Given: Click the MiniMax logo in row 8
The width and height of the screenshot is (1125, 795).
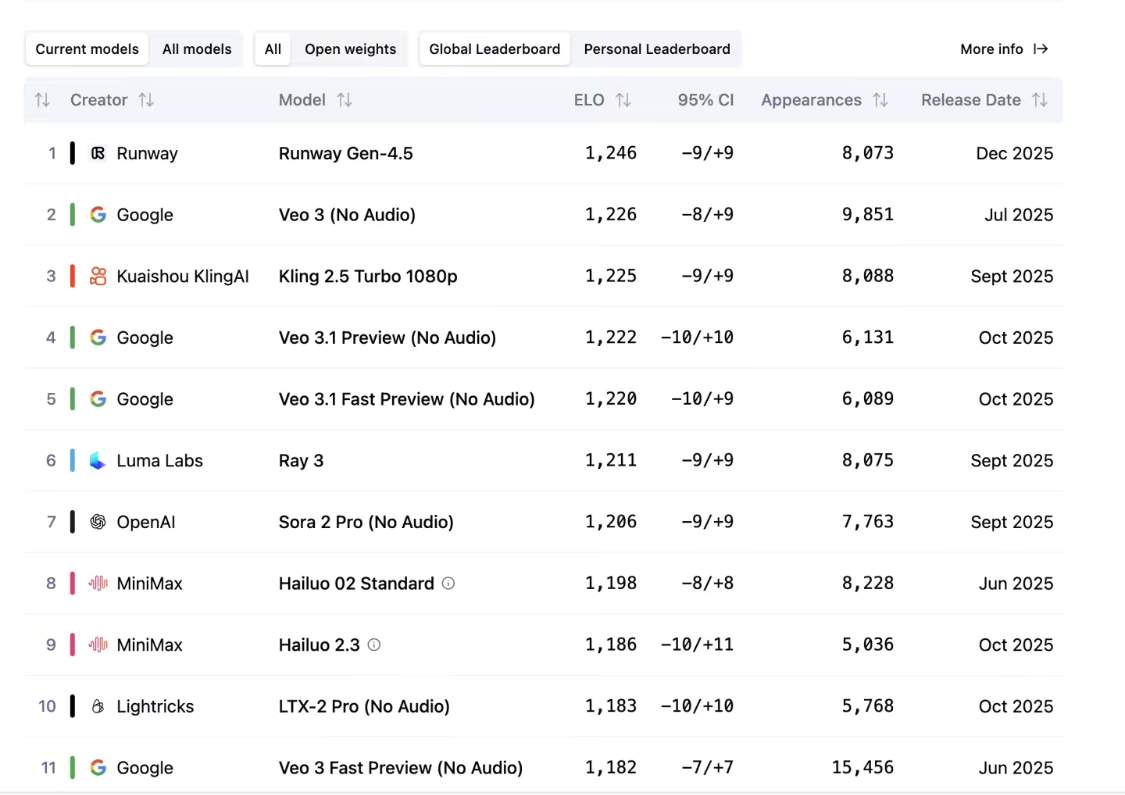Looking at the screenshot, I should 98,584.
